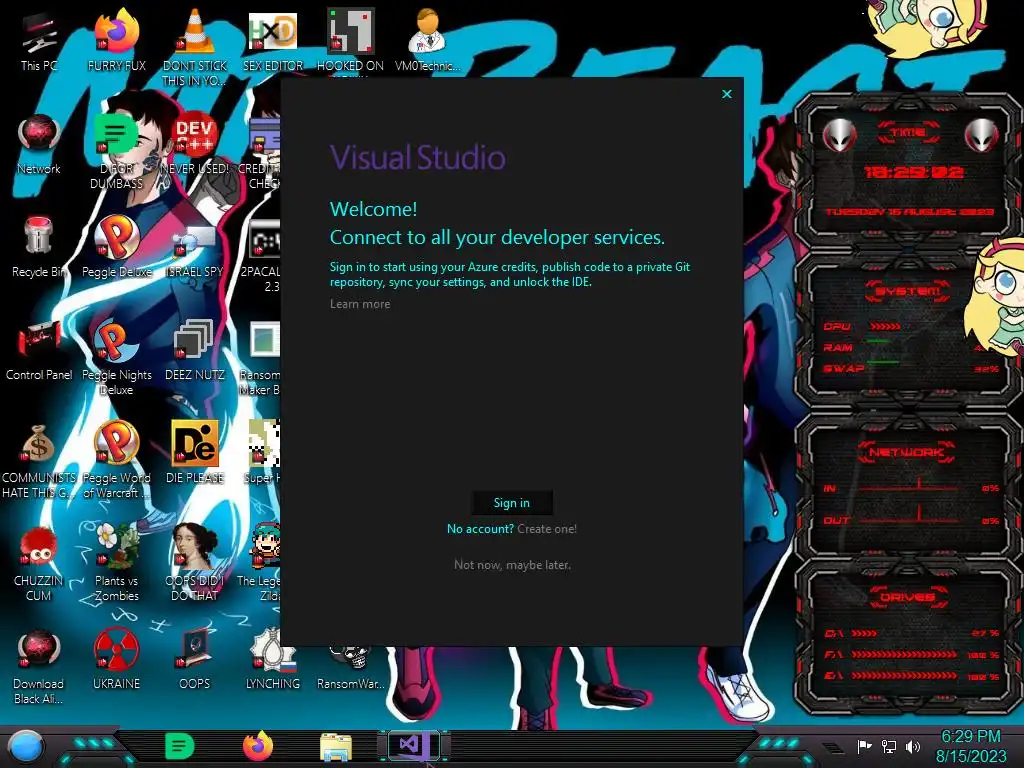Open the DIE PLEASE desktop icon
This screenshot has width=1024, height=768.
coord(195,451)
